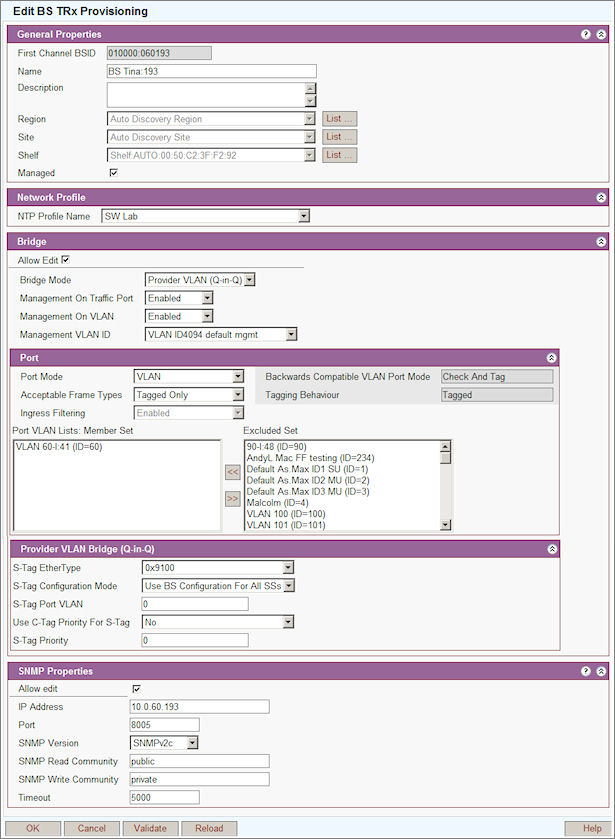The width and height of the screenshot is (615, 839).
Task: Select Malcolm (ID=4) in Excluded Set
Action: coord(279,503)
